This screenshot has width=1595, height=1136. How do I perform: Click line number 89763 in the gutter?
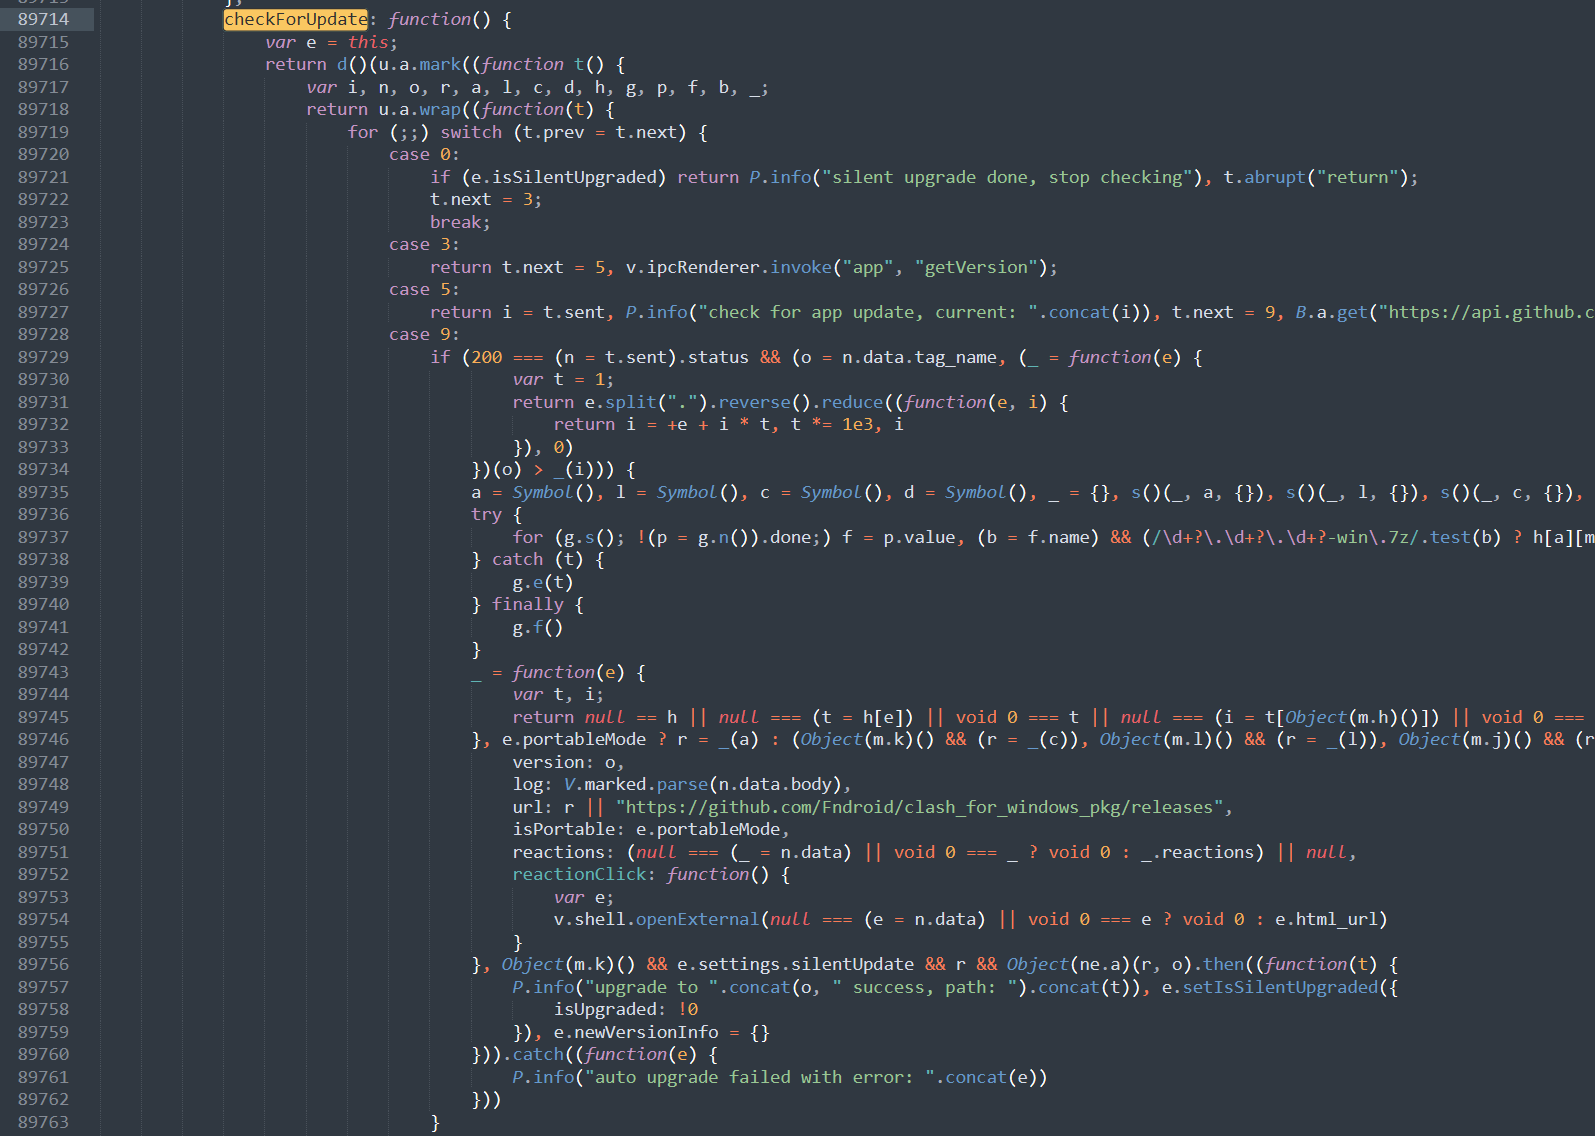click(44, 1122)
